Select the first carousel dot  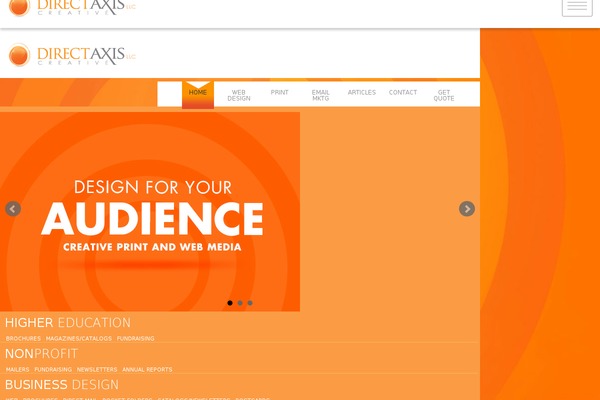(230, 303)
